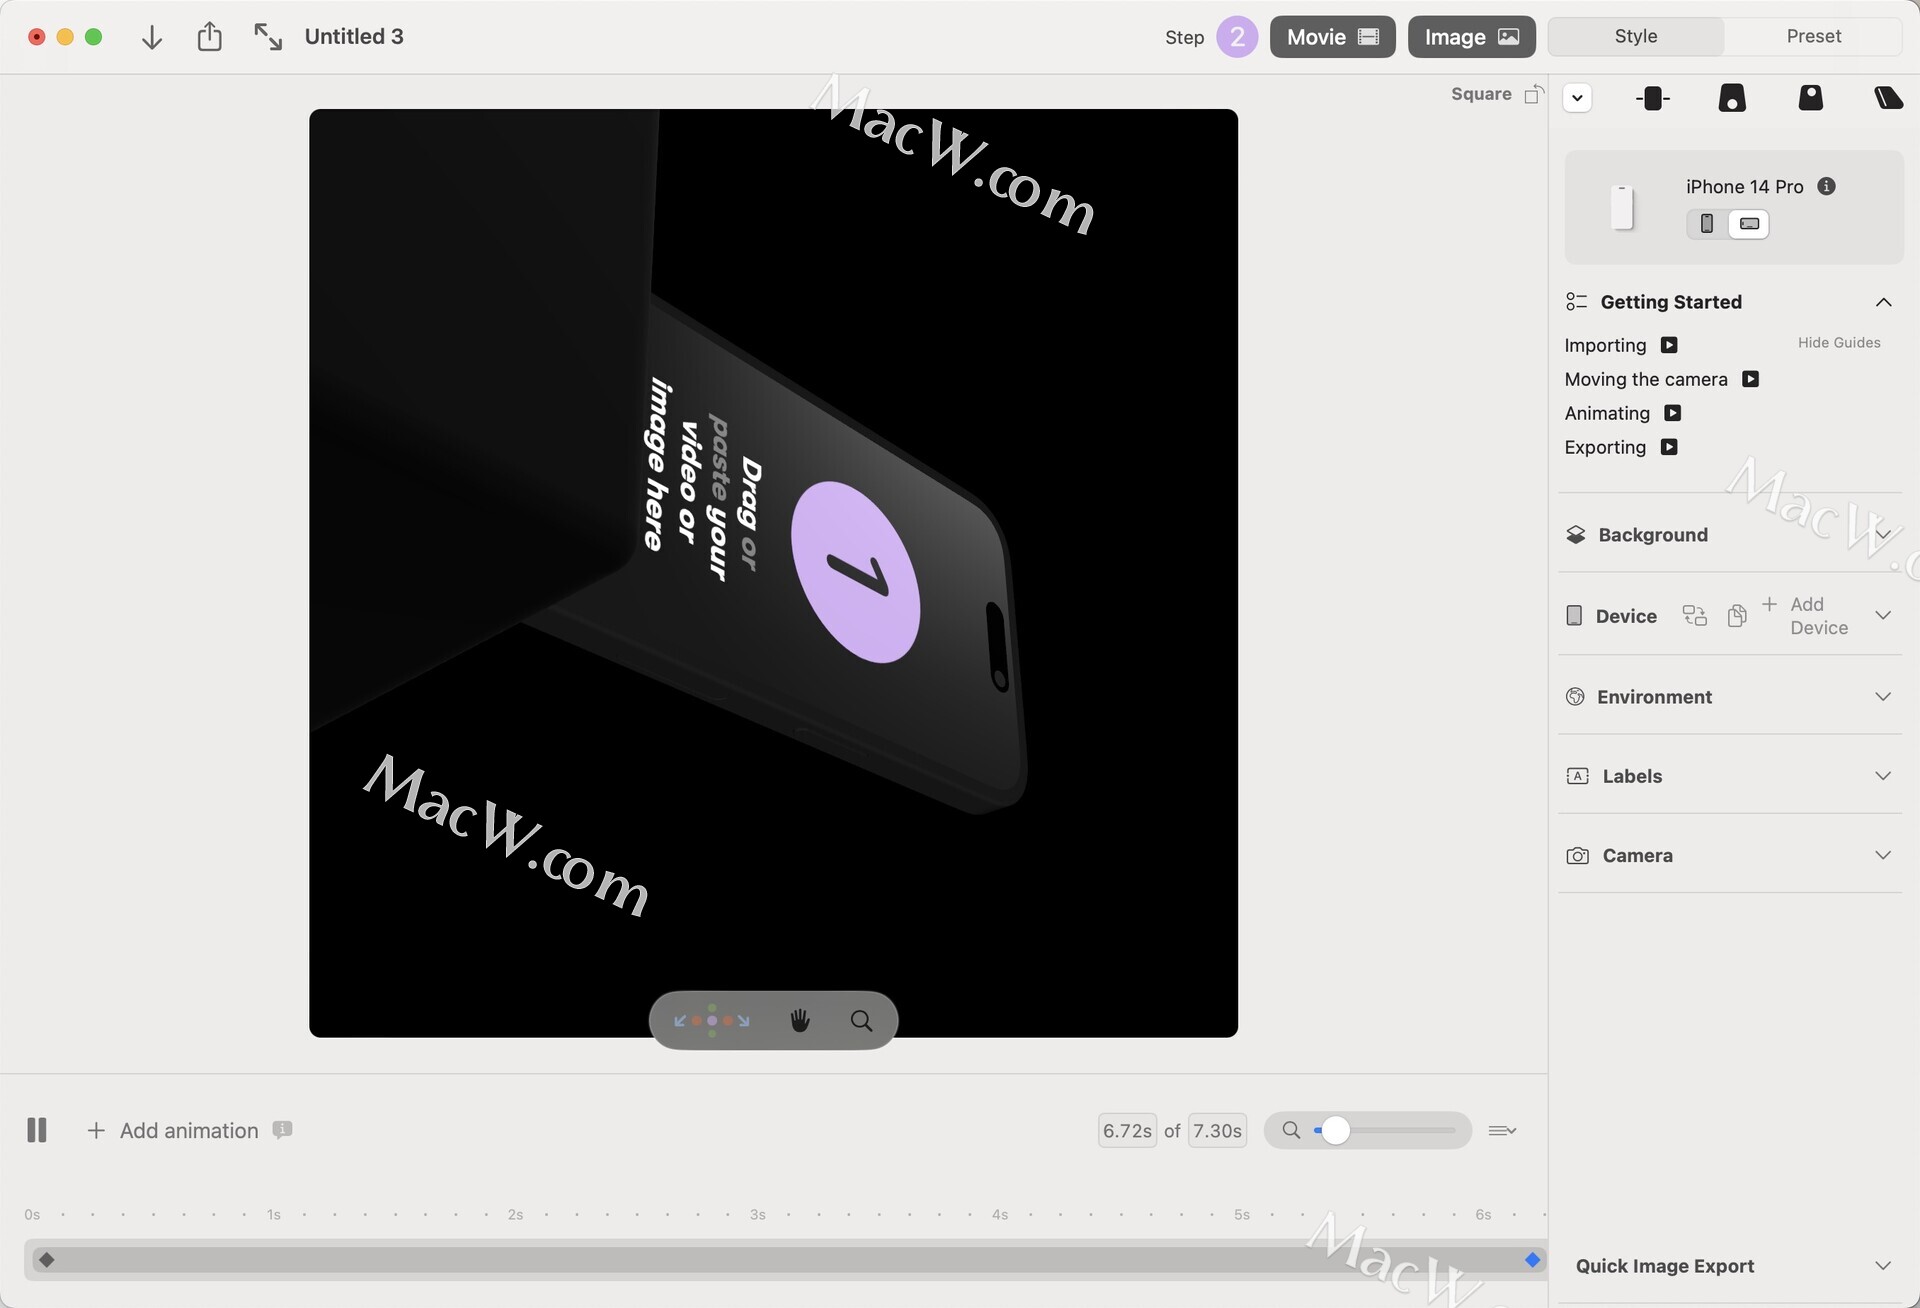The width and height of the screenshot is (1920, 1308).
Task: Click the Getting Started checklist icon
Action: coord(1577,302)
